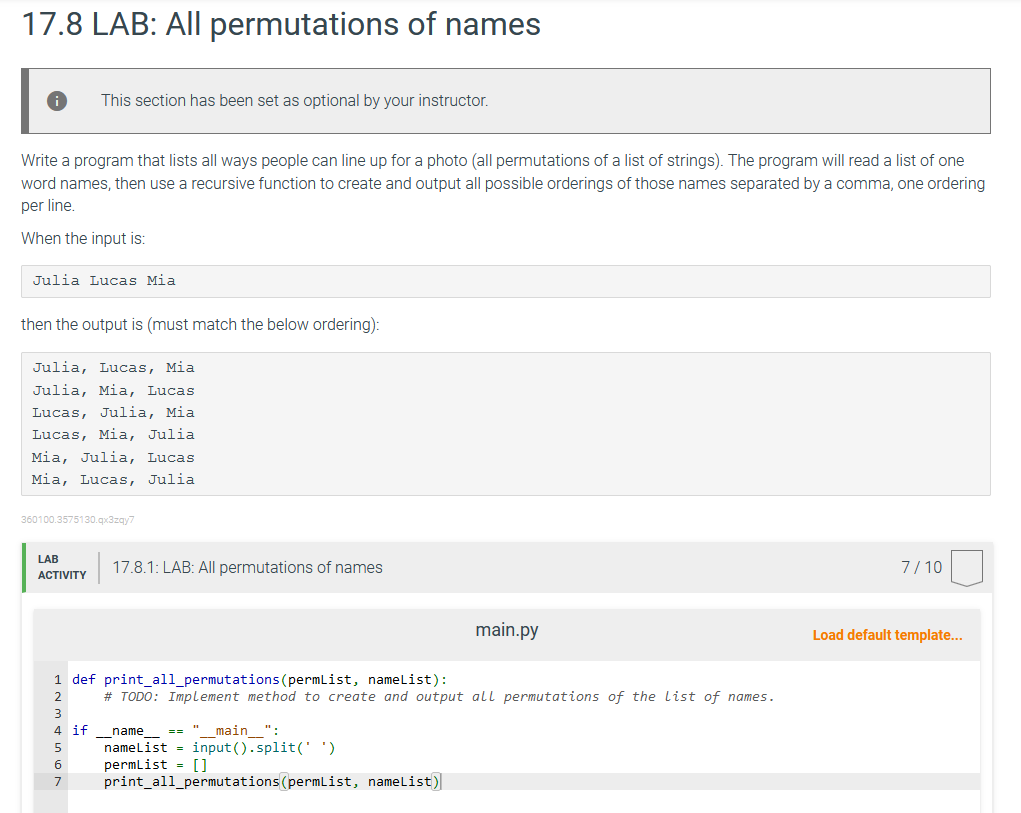1021x813 pixels.
Task: Click the Load default template link
Action: click(x=887, y=635)
